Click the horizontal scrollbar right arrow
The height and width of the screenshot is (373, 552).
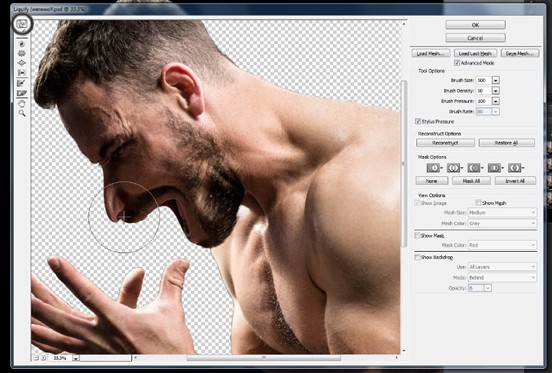point(397,358)
